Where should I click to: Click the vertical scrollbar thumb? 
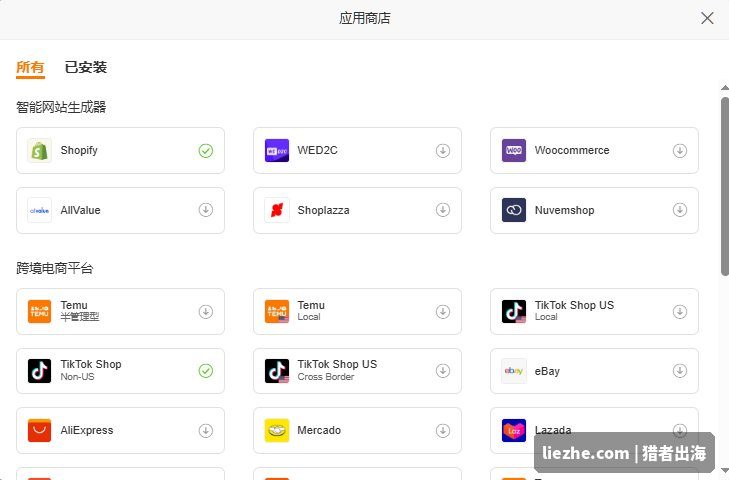point(725,186)
